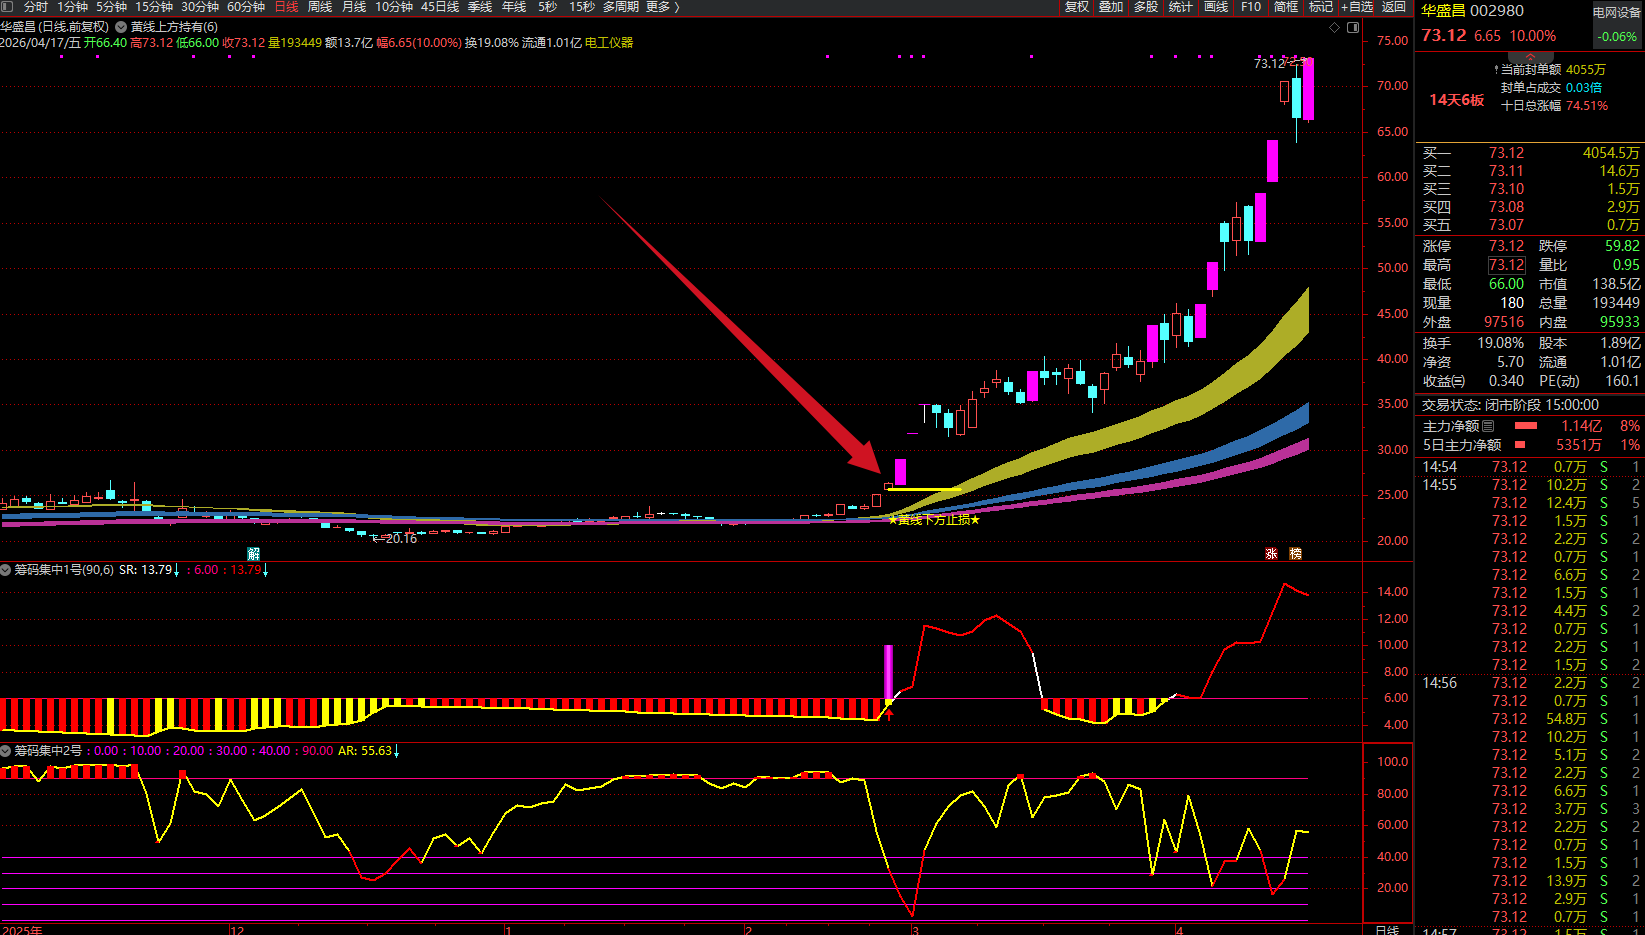Toggle the 复权 price adjustment option
This screenshot has width=1645, height=935.
point(1077,7)
